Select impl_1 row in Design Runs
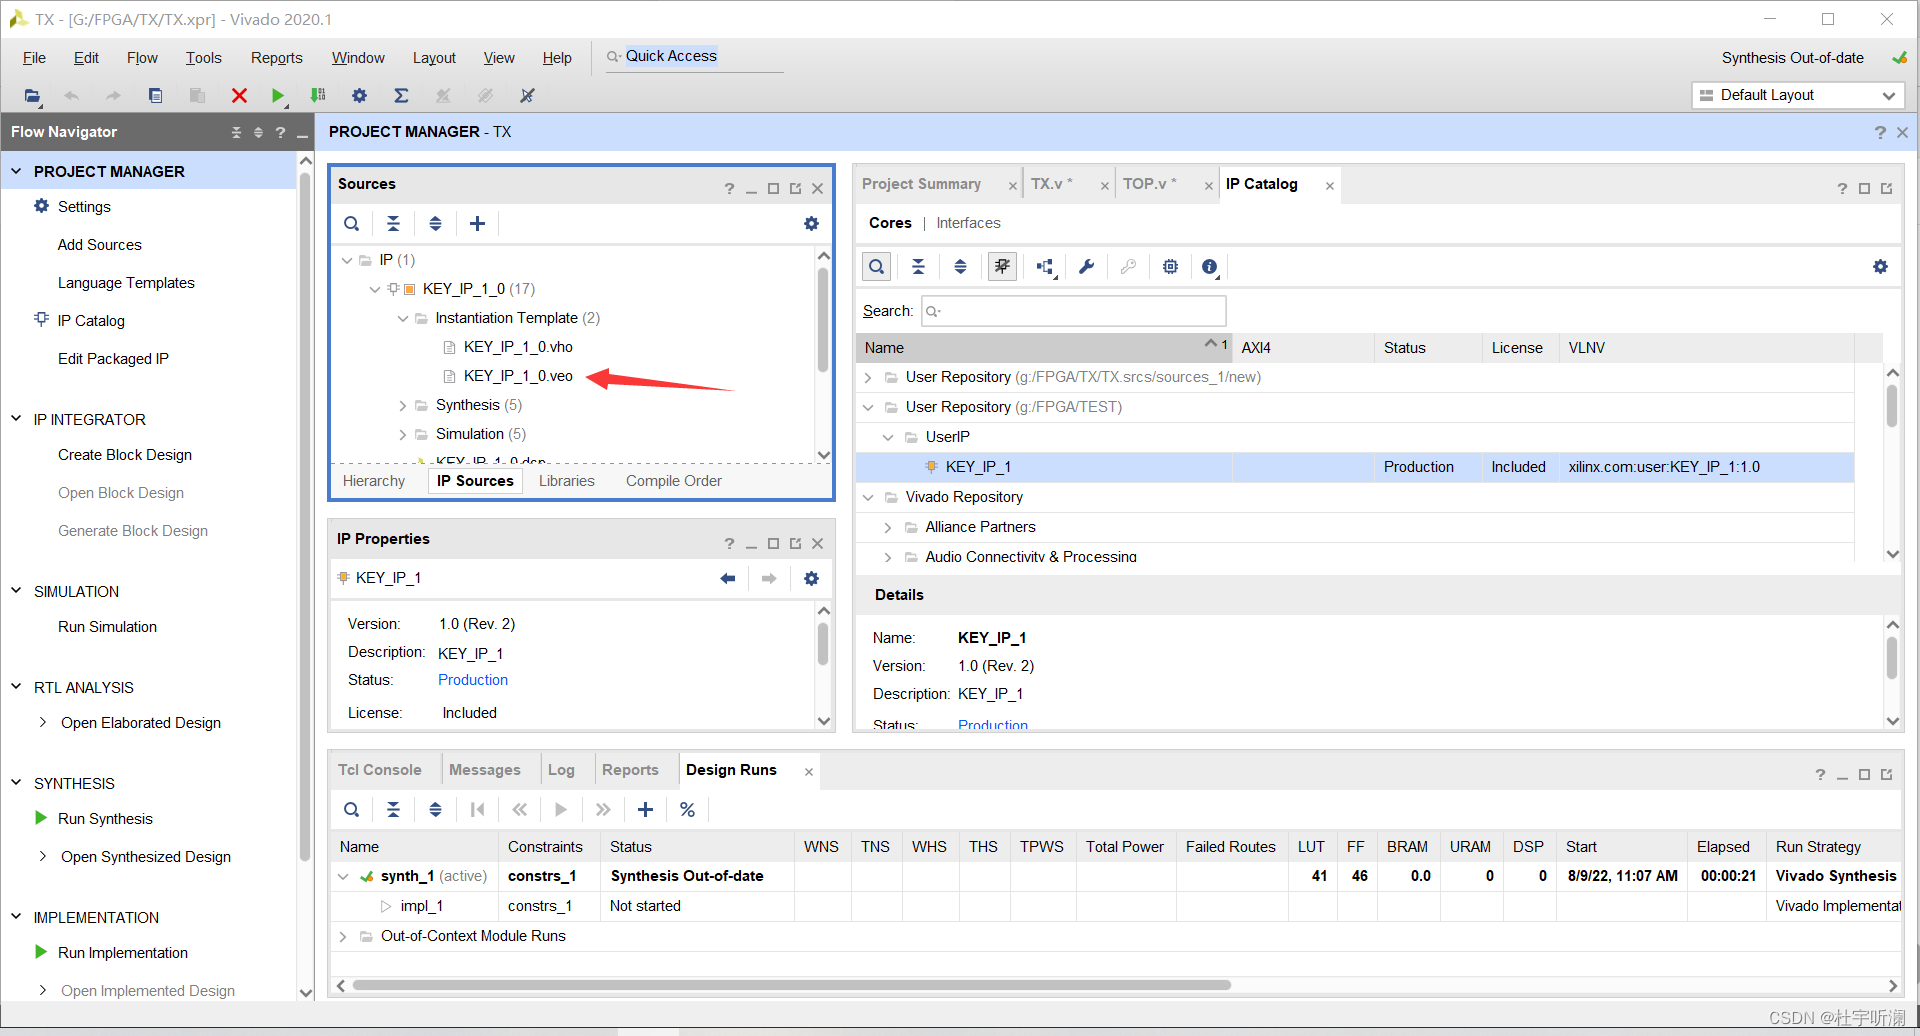The width and height of the screenshot is (1920, 1036). point(421,906)
